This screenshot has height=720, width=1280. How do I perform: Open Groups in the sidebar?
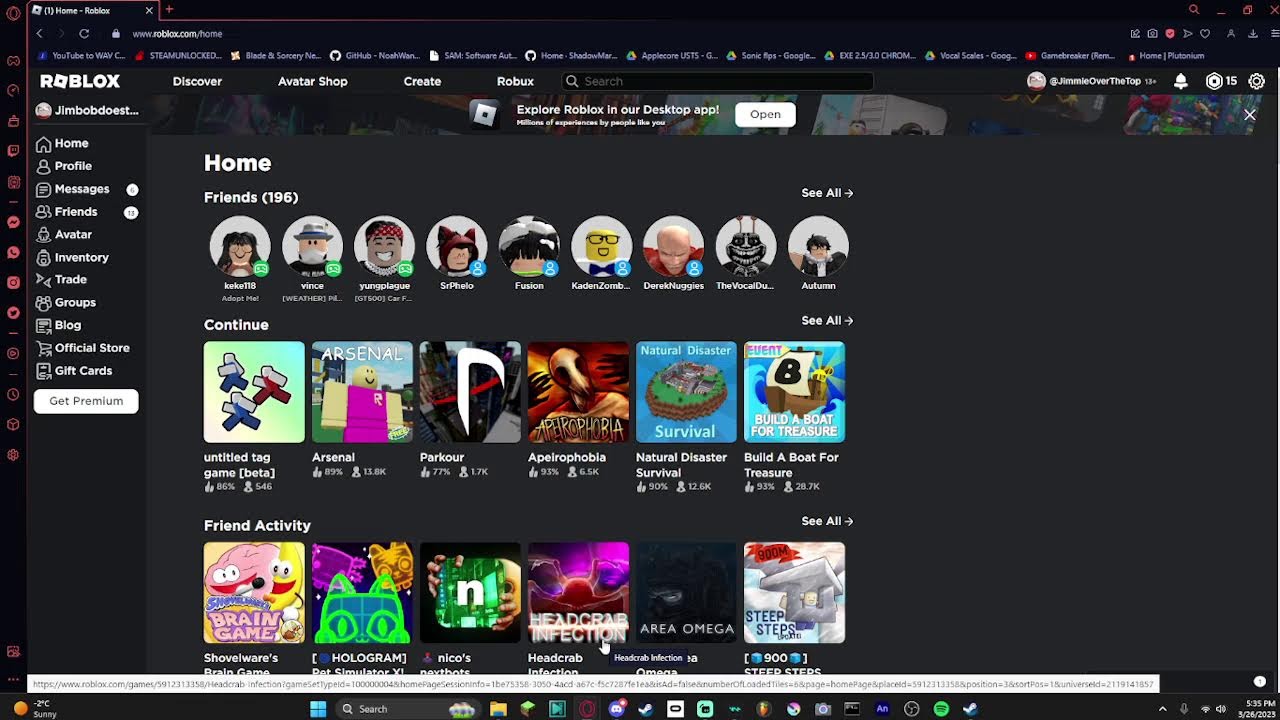pyautogui.click(x=66, y=302)
